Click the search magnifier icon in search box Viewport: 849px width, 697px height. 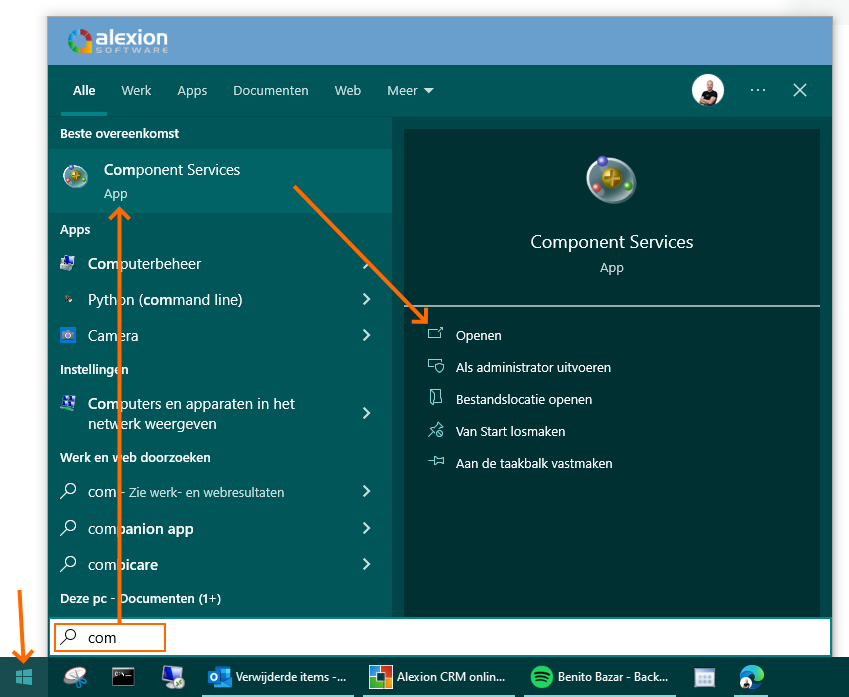pos(68,637)
